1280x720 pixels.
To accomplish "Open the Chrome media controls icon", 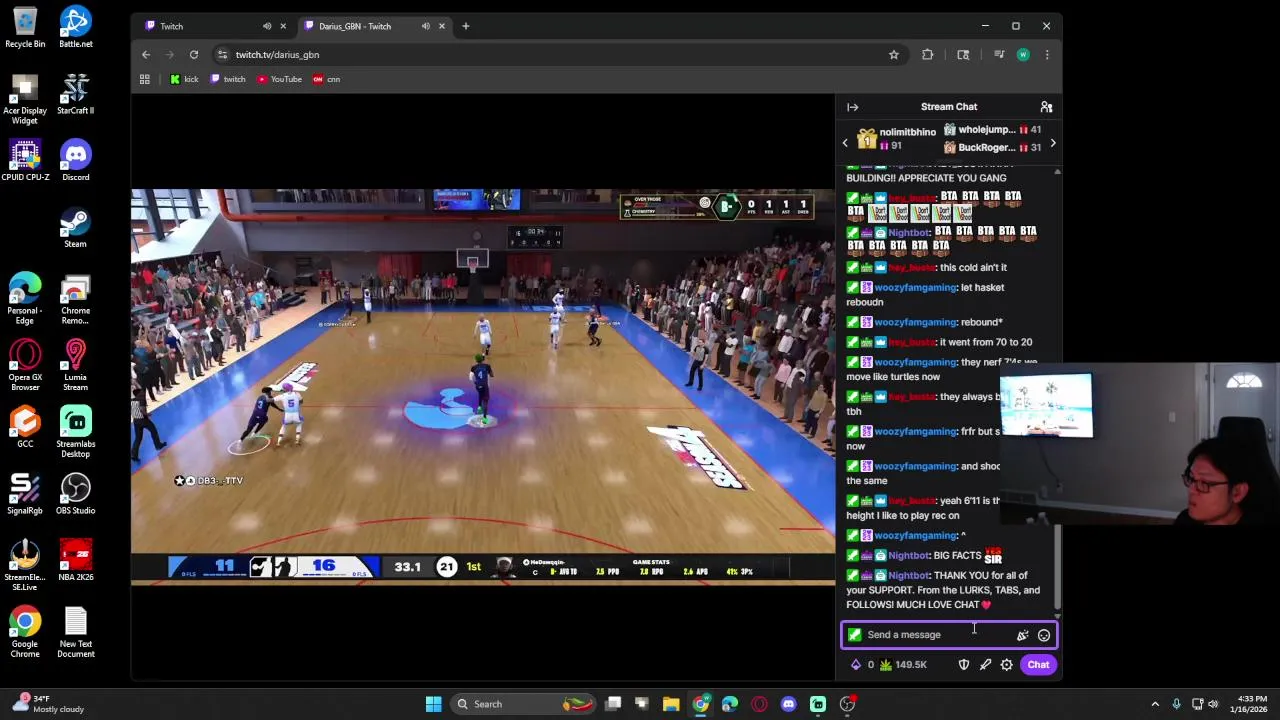I will pyautogui.click(x=999, y=55).
